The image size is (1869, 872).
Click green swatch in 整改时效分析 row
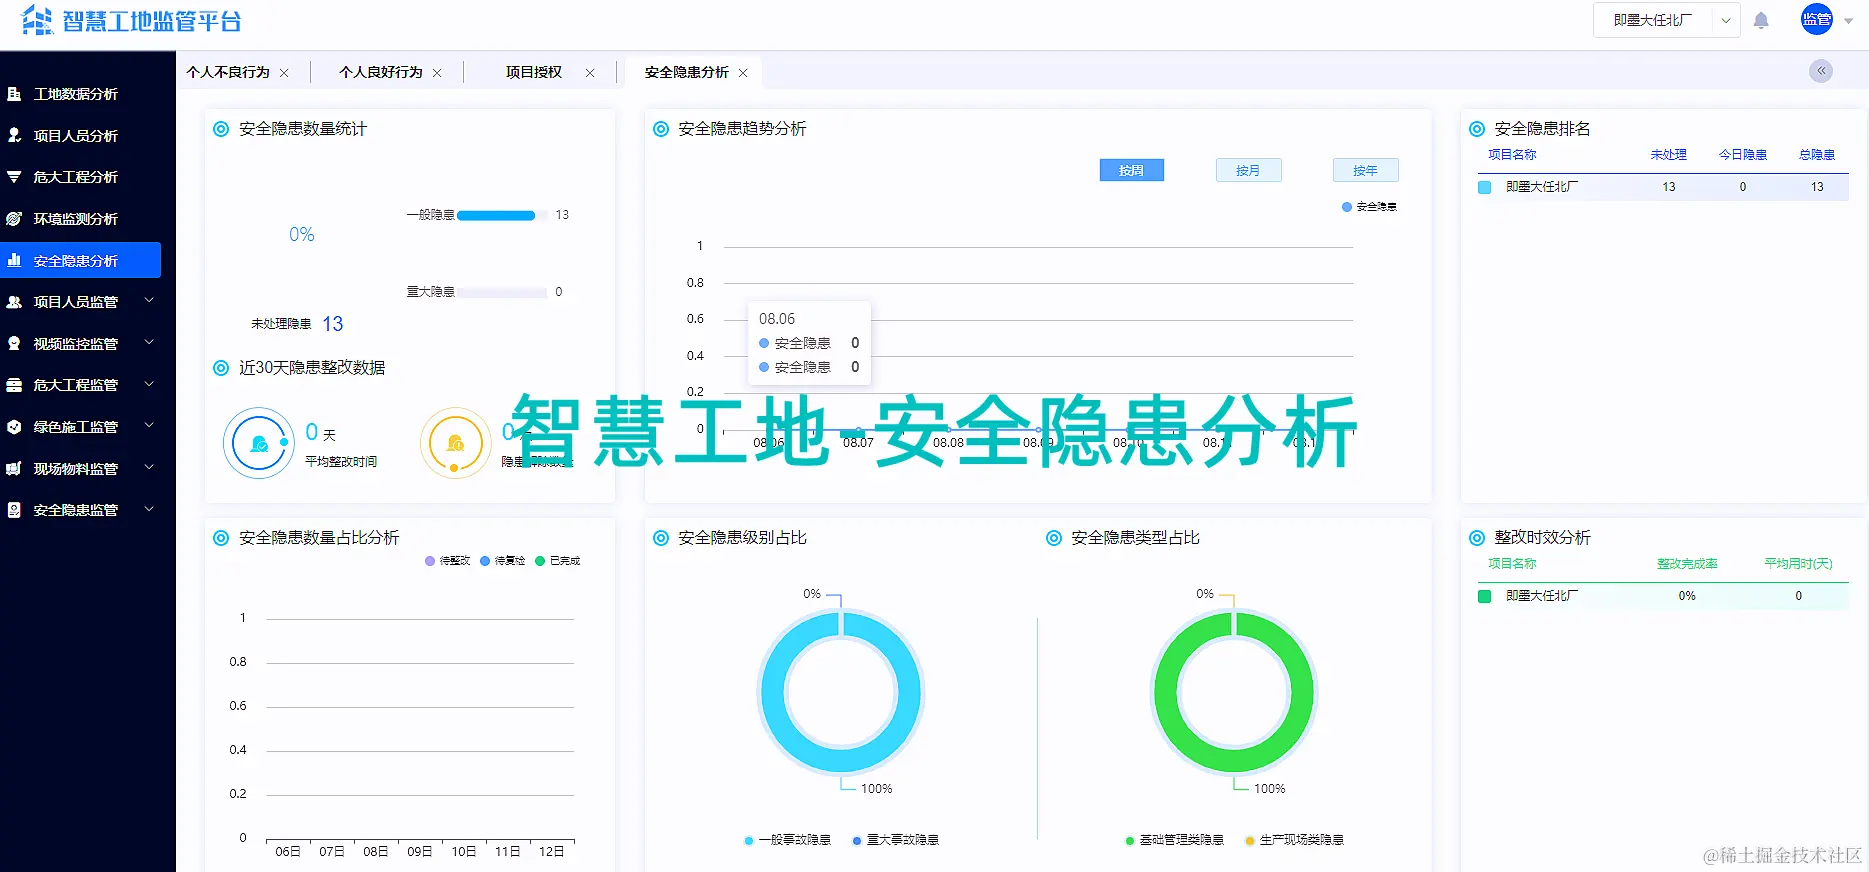(1484, 596)
